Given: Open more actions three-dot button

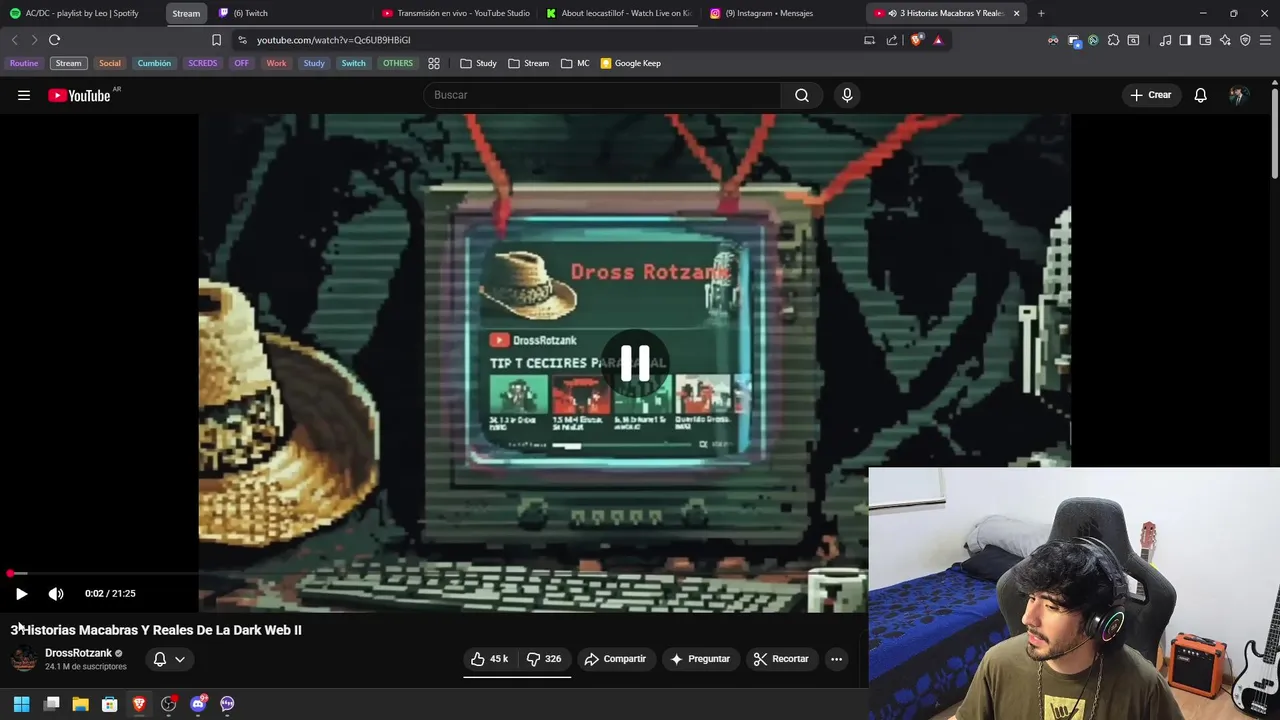Looking at the screenshot, I should point(836,659).
